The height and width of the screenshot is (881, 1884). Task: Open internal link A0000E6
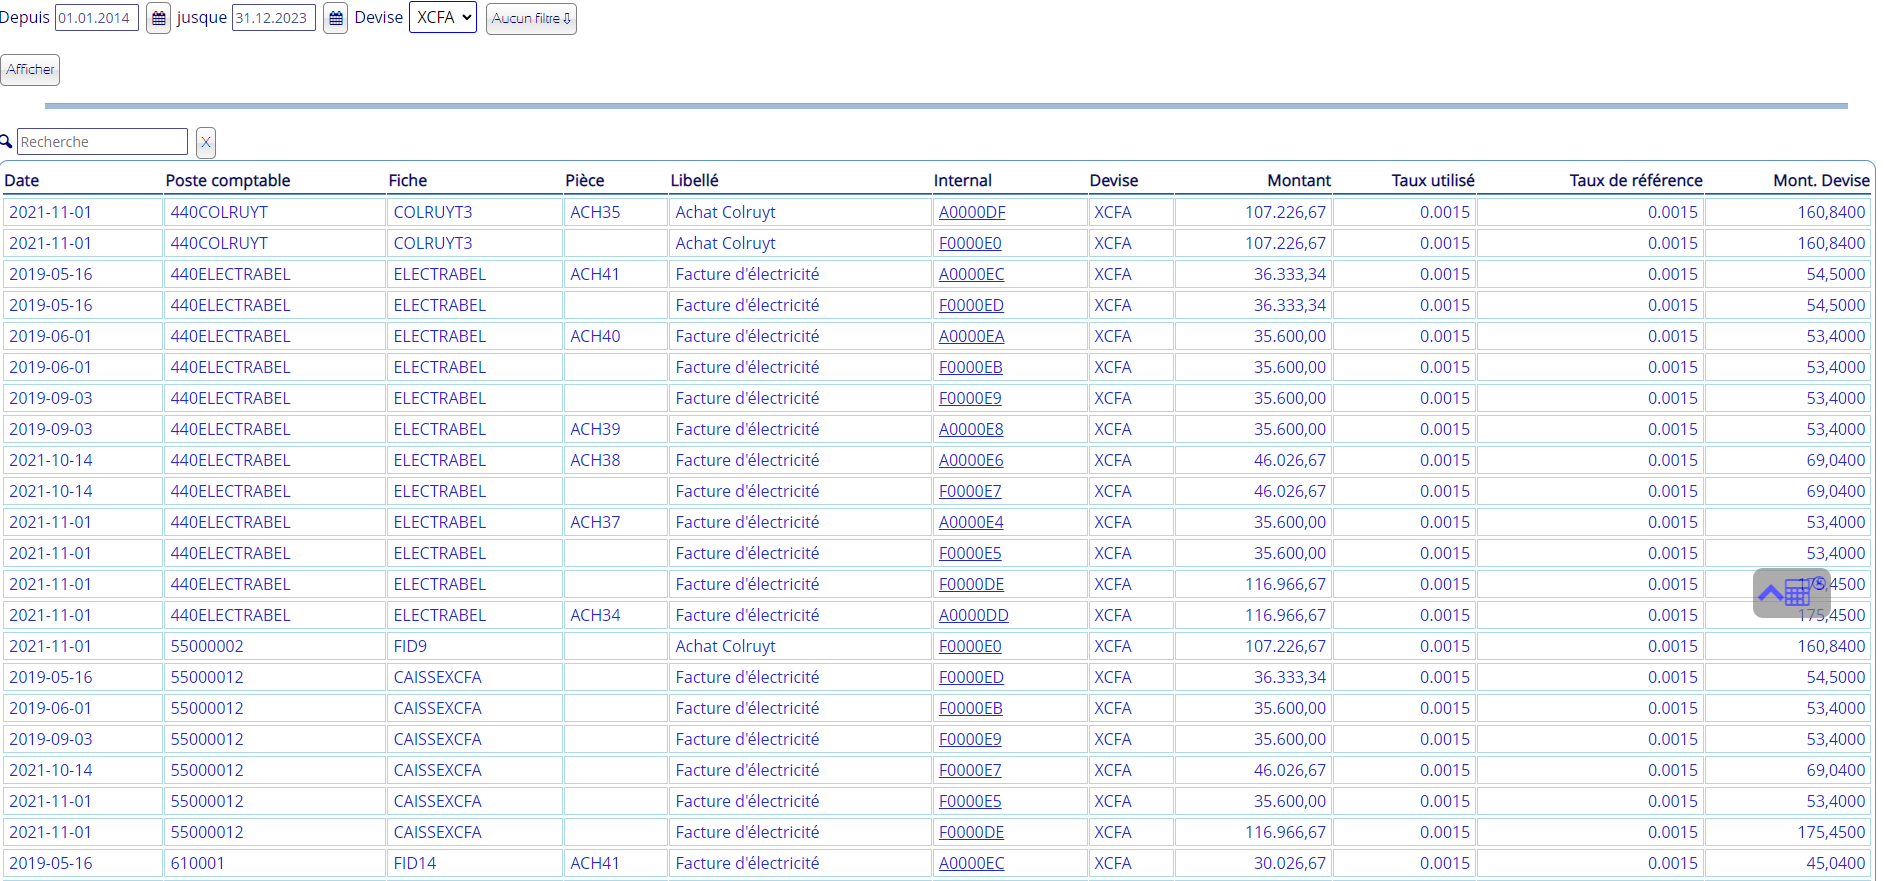point(971,460)
